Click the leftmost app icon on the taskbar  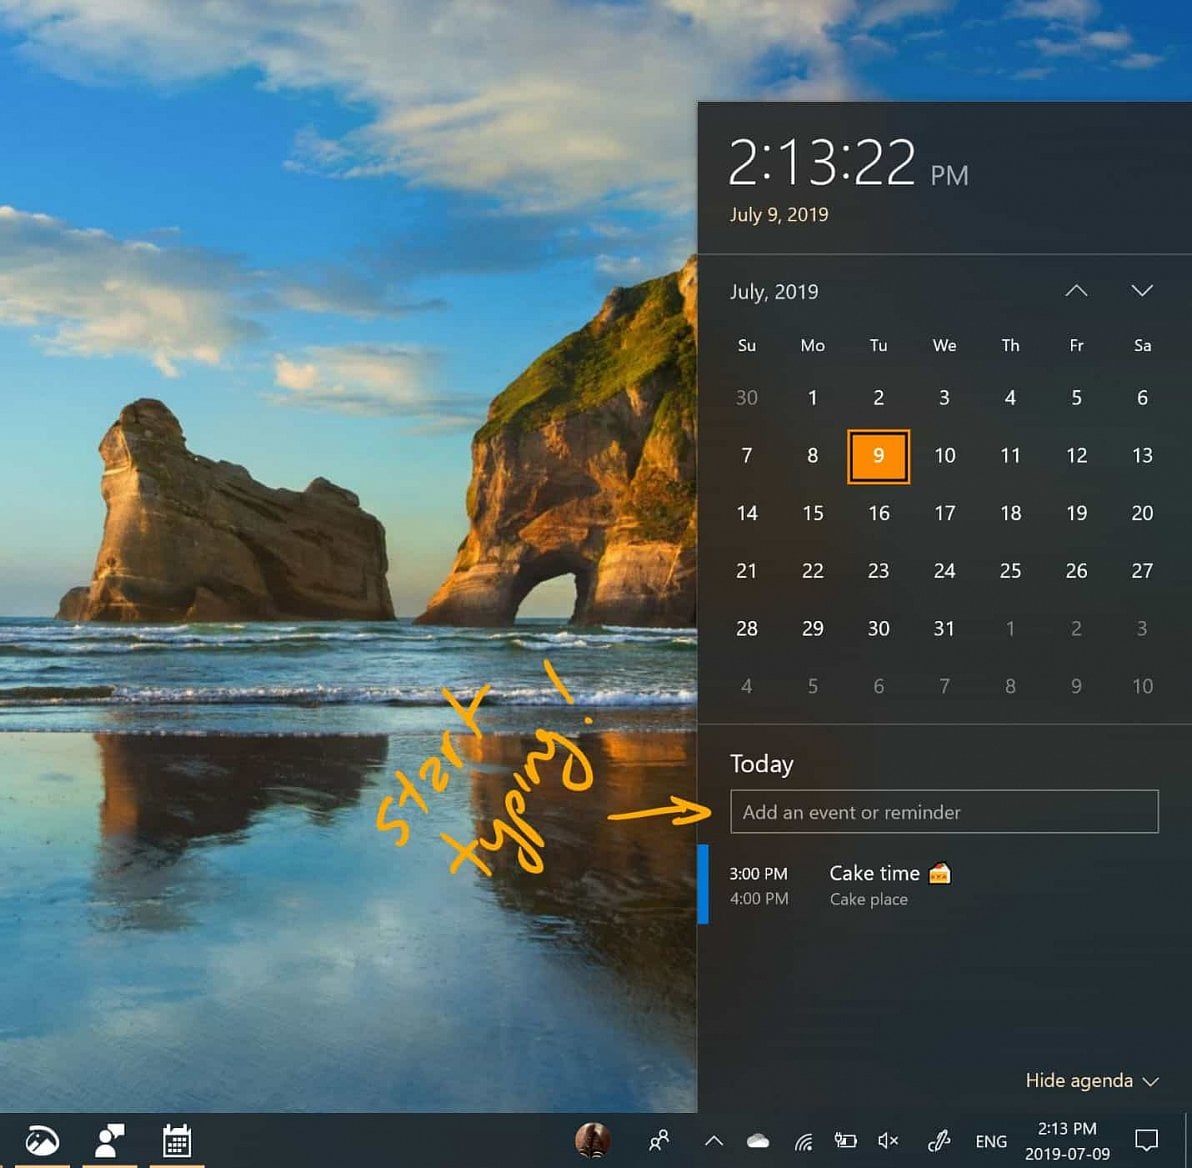tap(40, 1140)
